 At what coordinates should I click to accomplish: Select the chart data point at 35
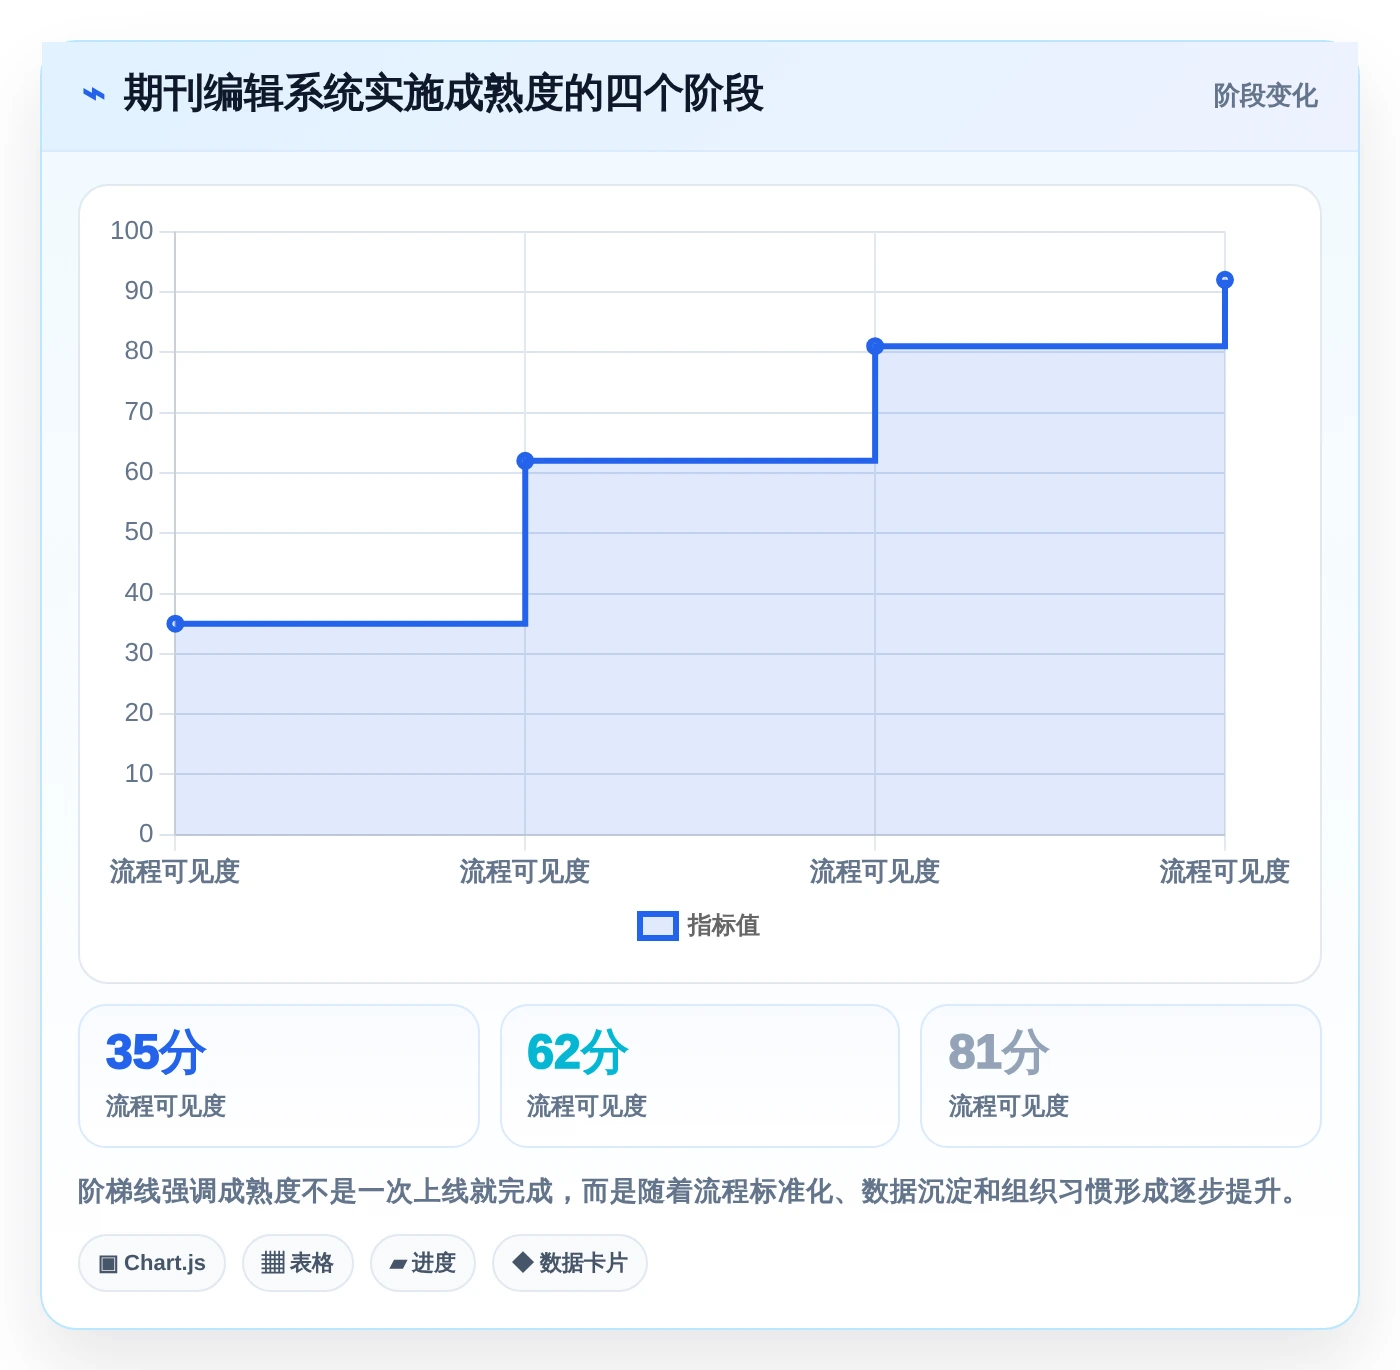[175, 624]
